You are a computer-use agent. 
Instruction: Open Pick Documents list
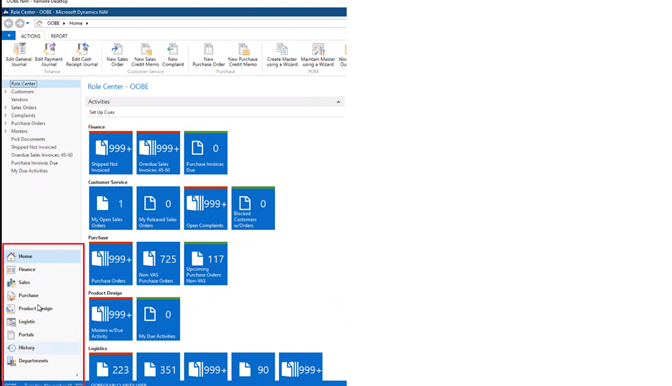(x=28, y=139)
